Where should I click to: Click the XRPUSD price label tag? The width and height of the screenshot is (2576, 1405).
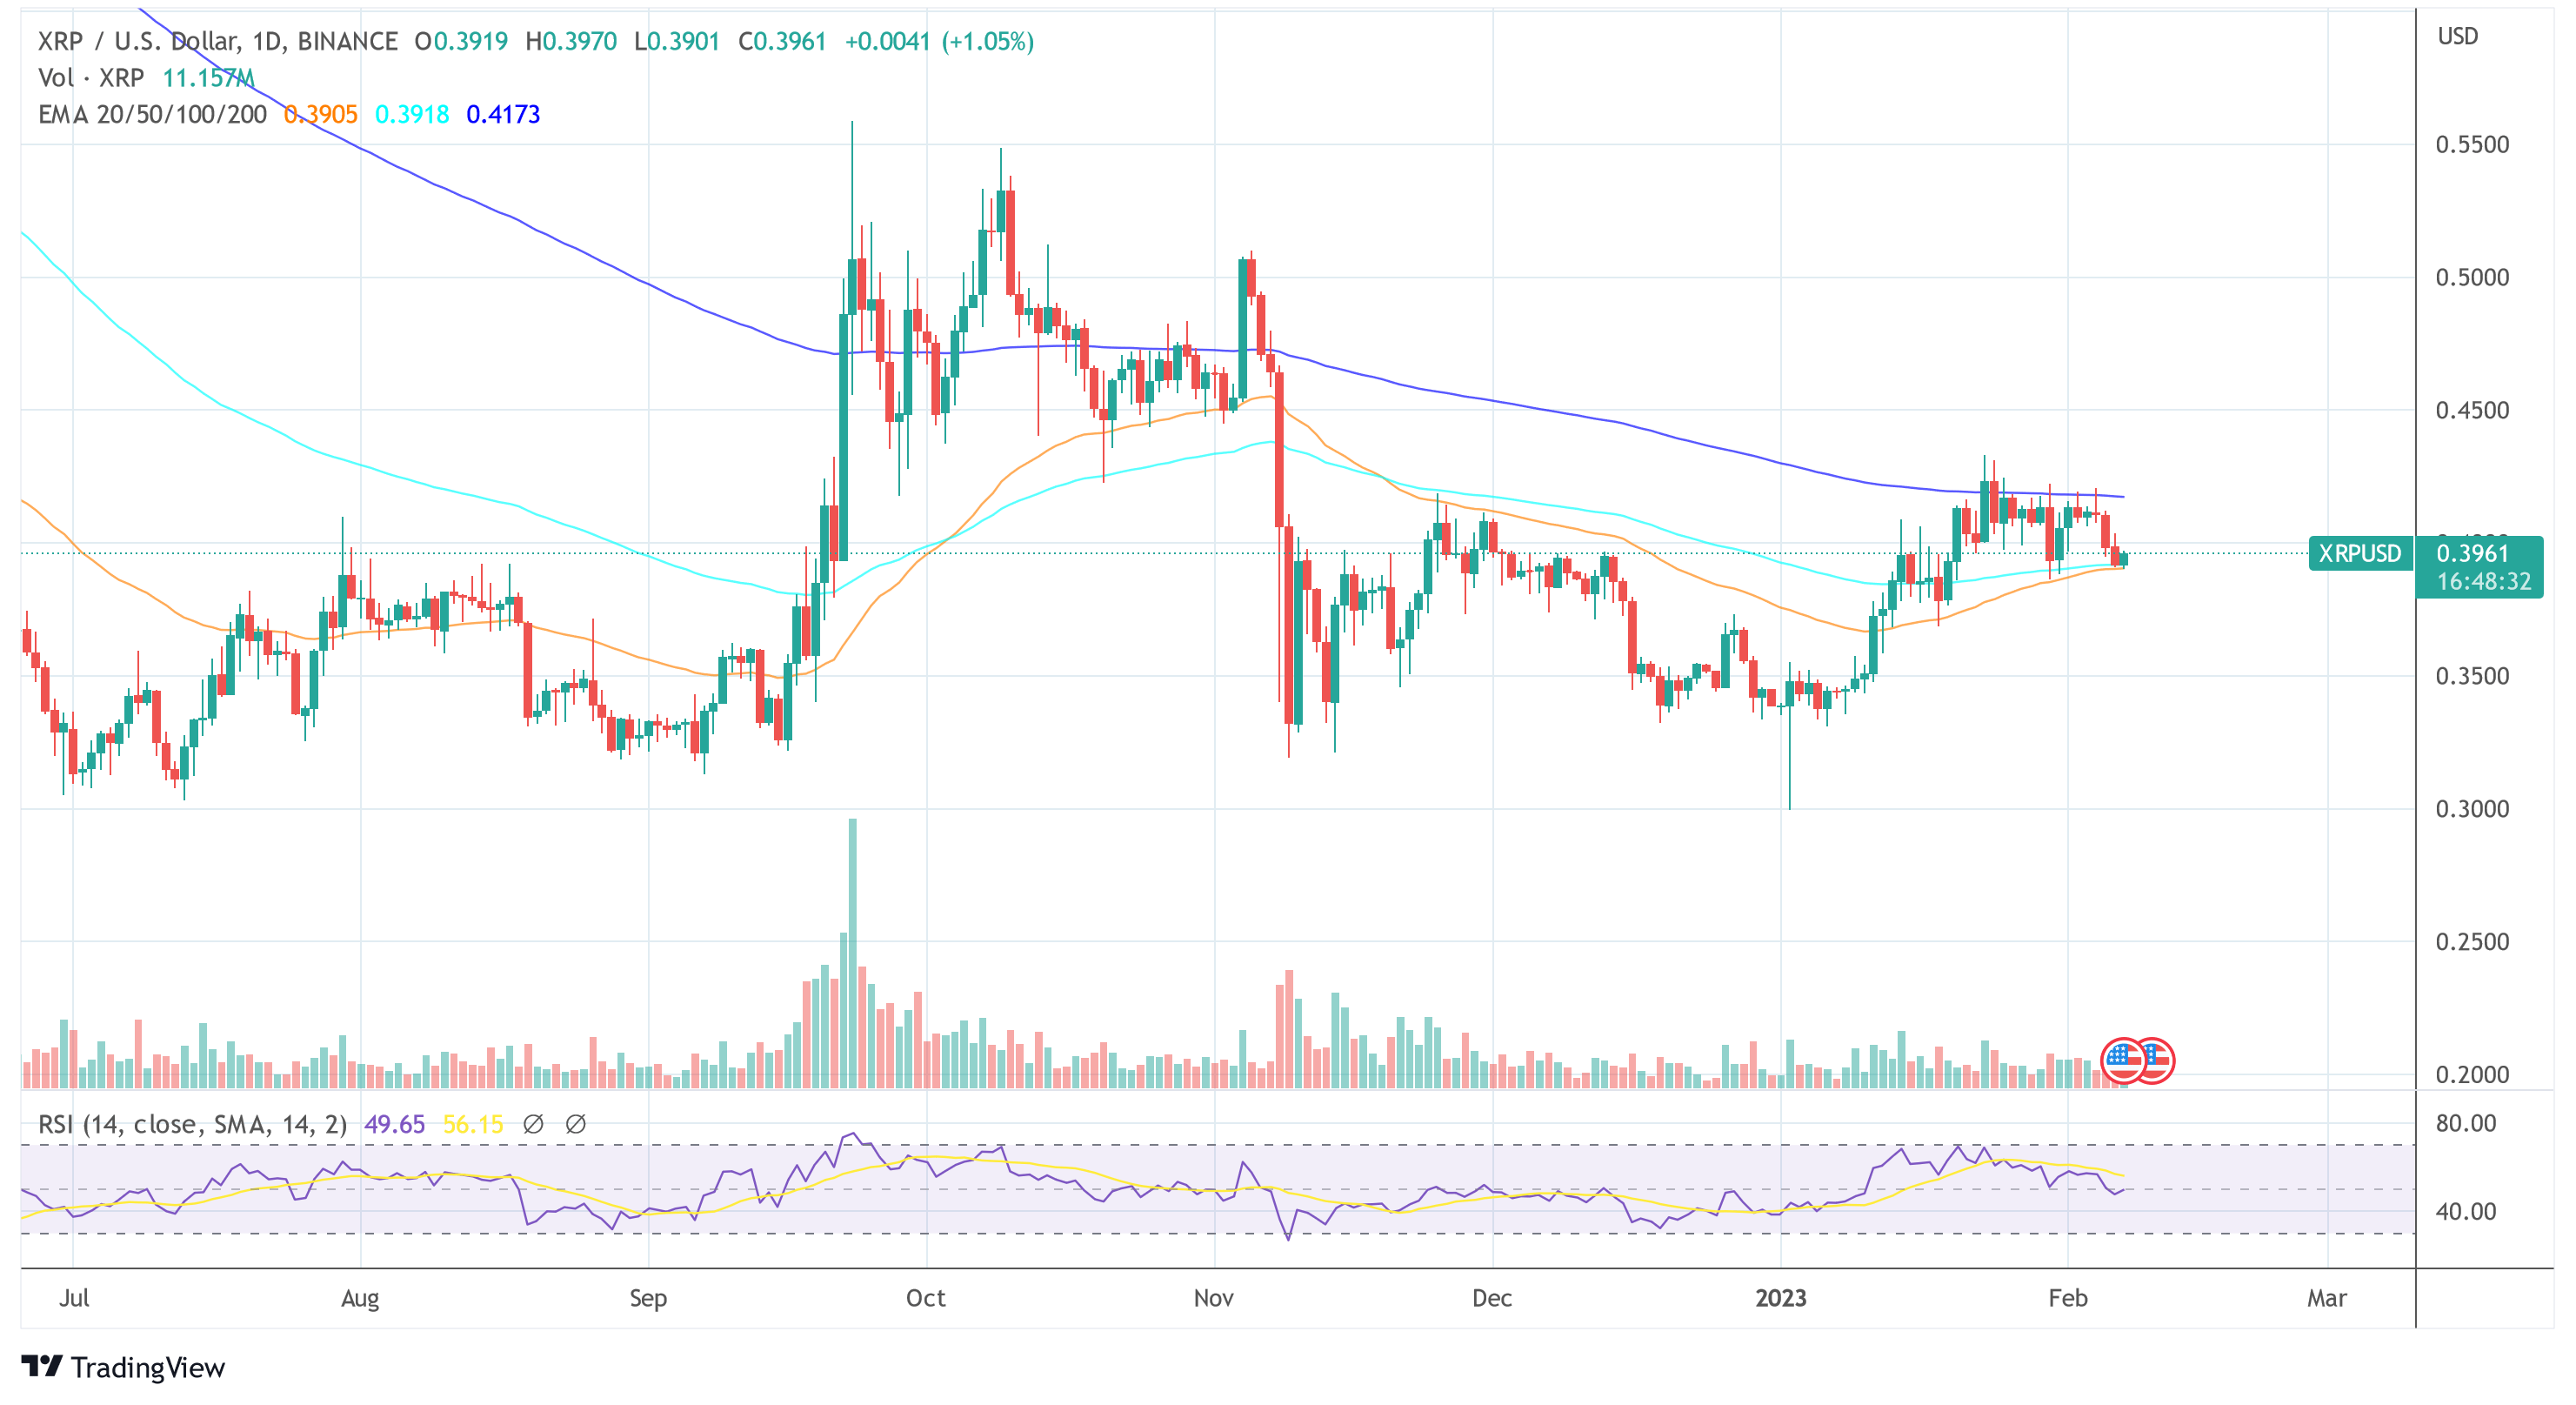[x=2360, y=553]
